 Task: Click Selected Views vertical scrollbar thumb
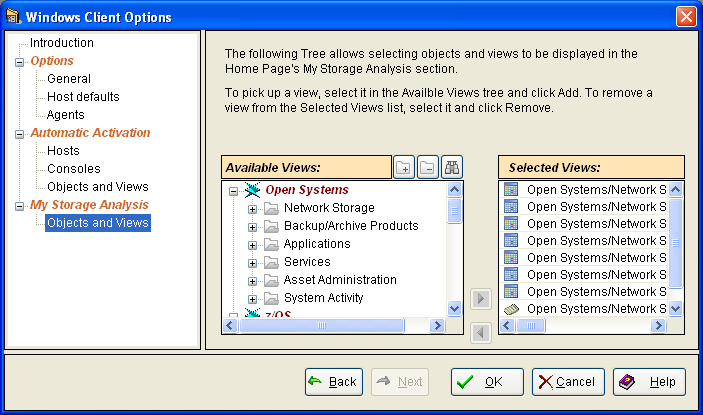click(675, 243)
